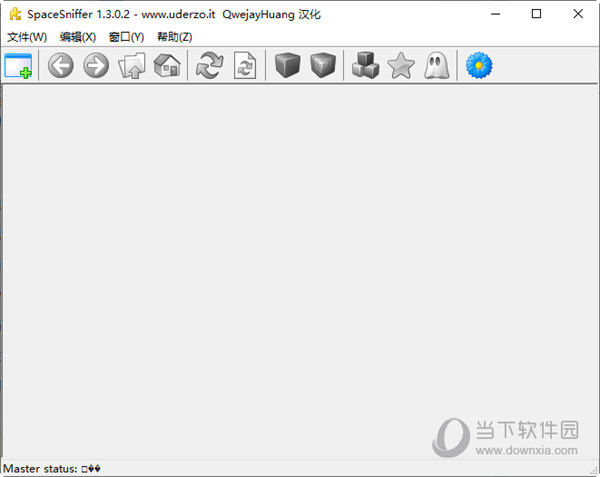The height and width of the screenshot is (477, 600).
Task: Maximize the SpaceSniffer window
Action: coord(536,14)
